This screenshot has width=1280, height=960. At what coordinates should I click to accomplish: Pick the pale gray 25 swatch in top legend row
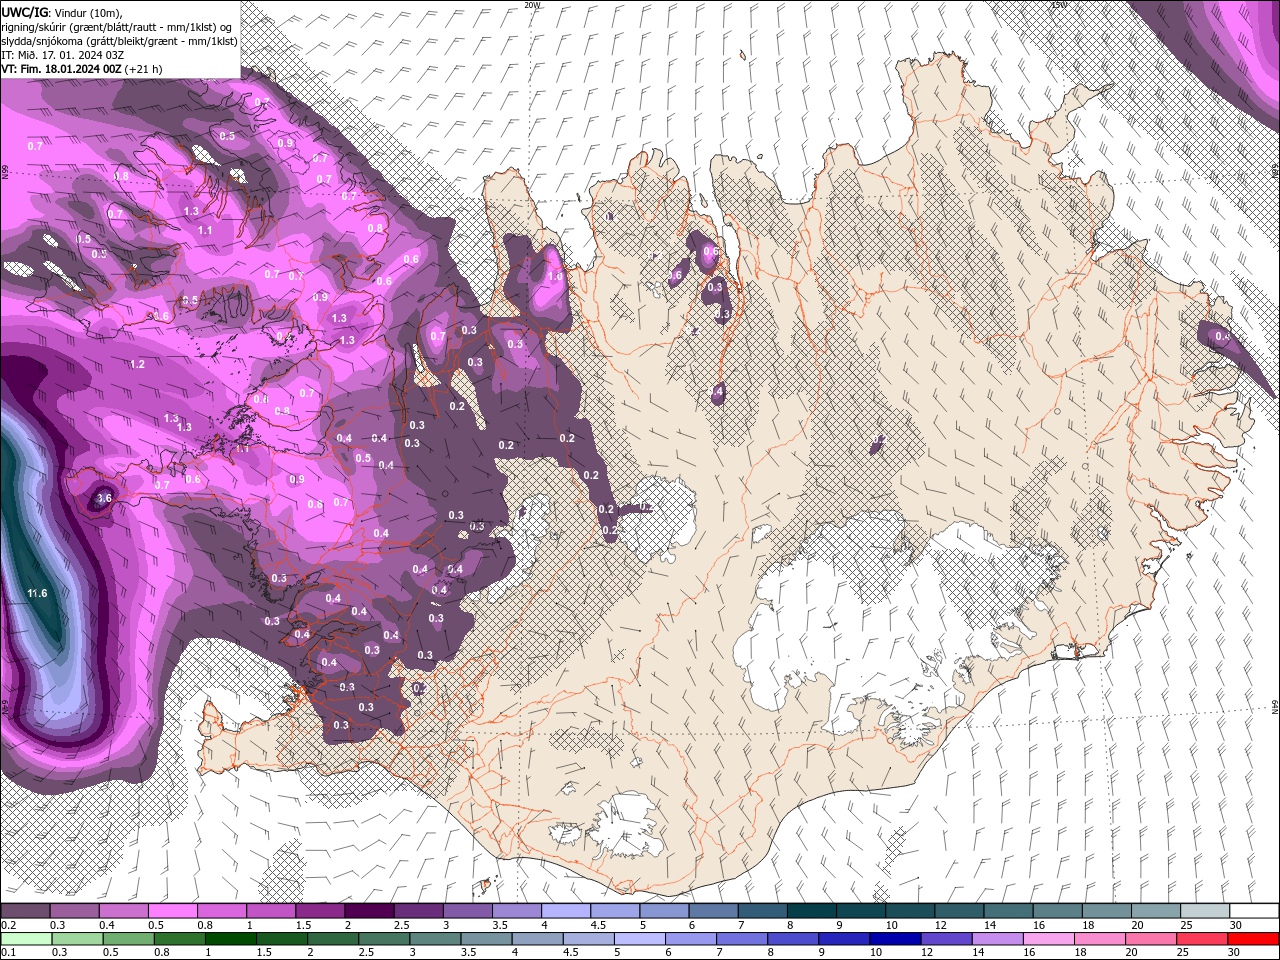tap(1205, 911)
